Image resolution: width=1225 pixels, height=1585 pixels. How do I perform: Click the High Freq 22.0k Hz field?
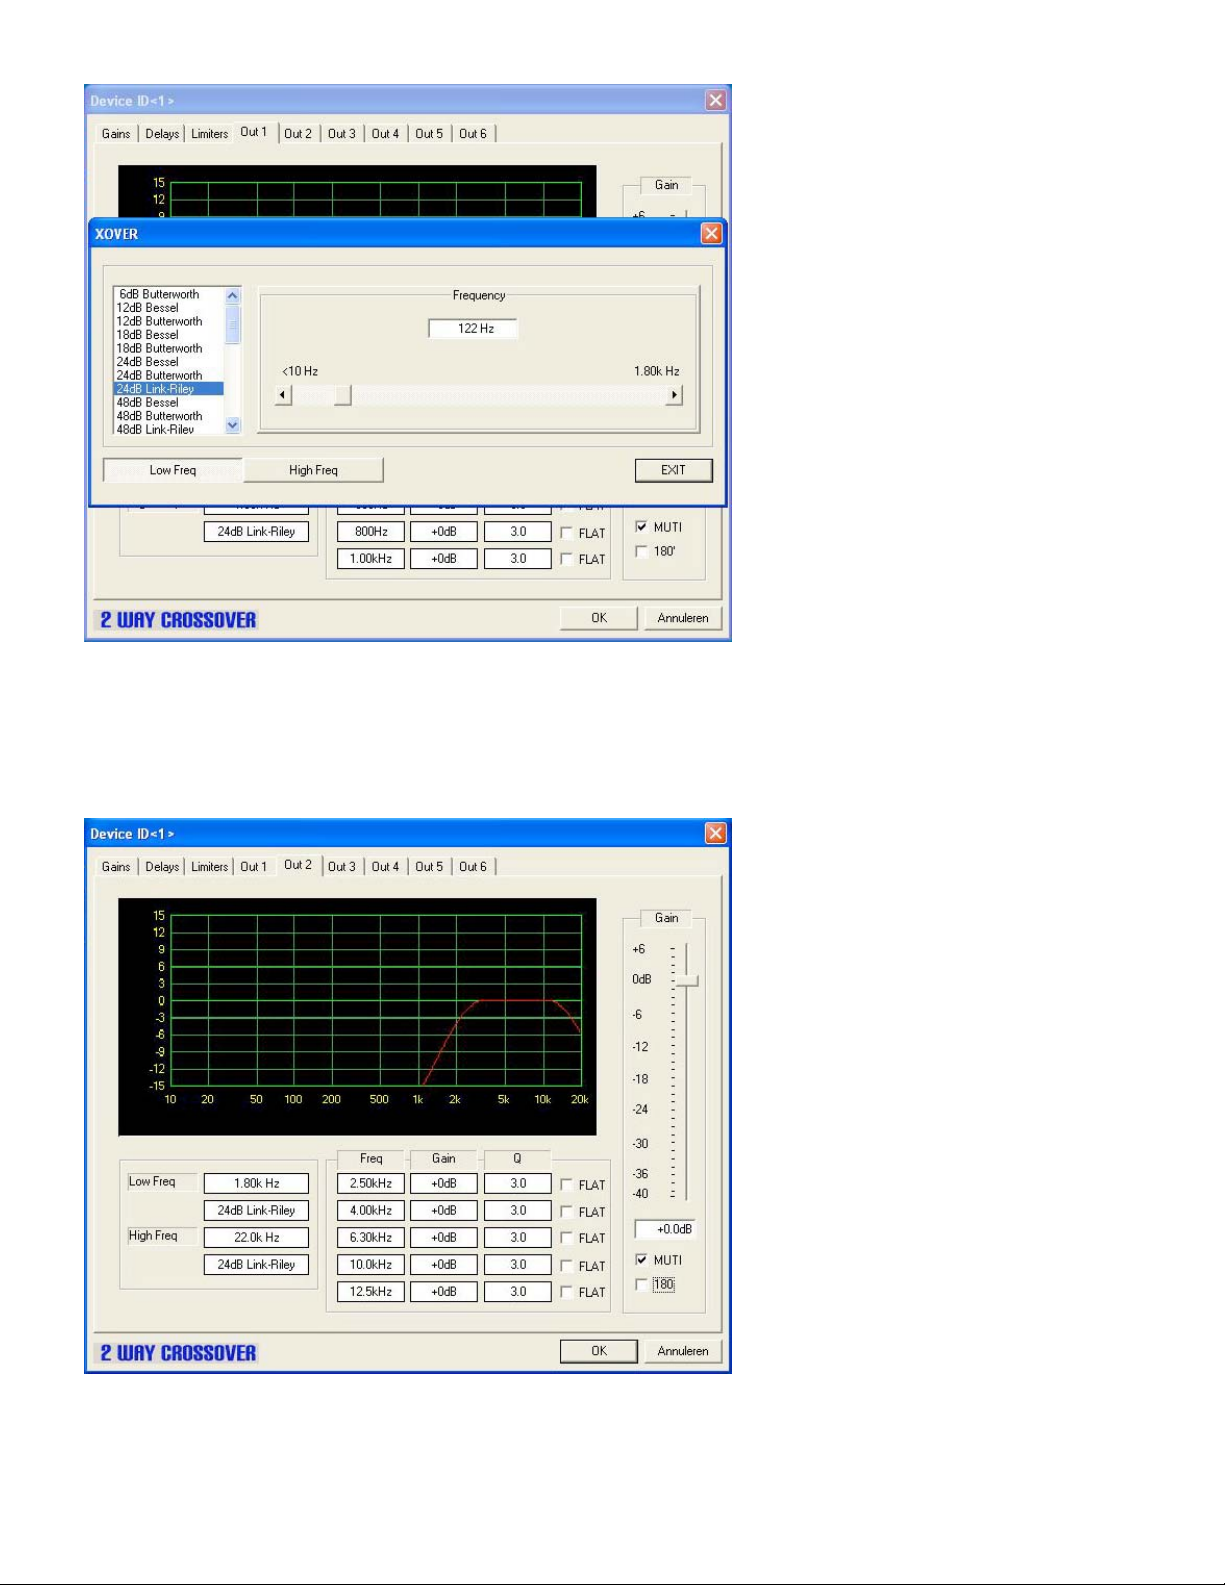coord(256,1238)
